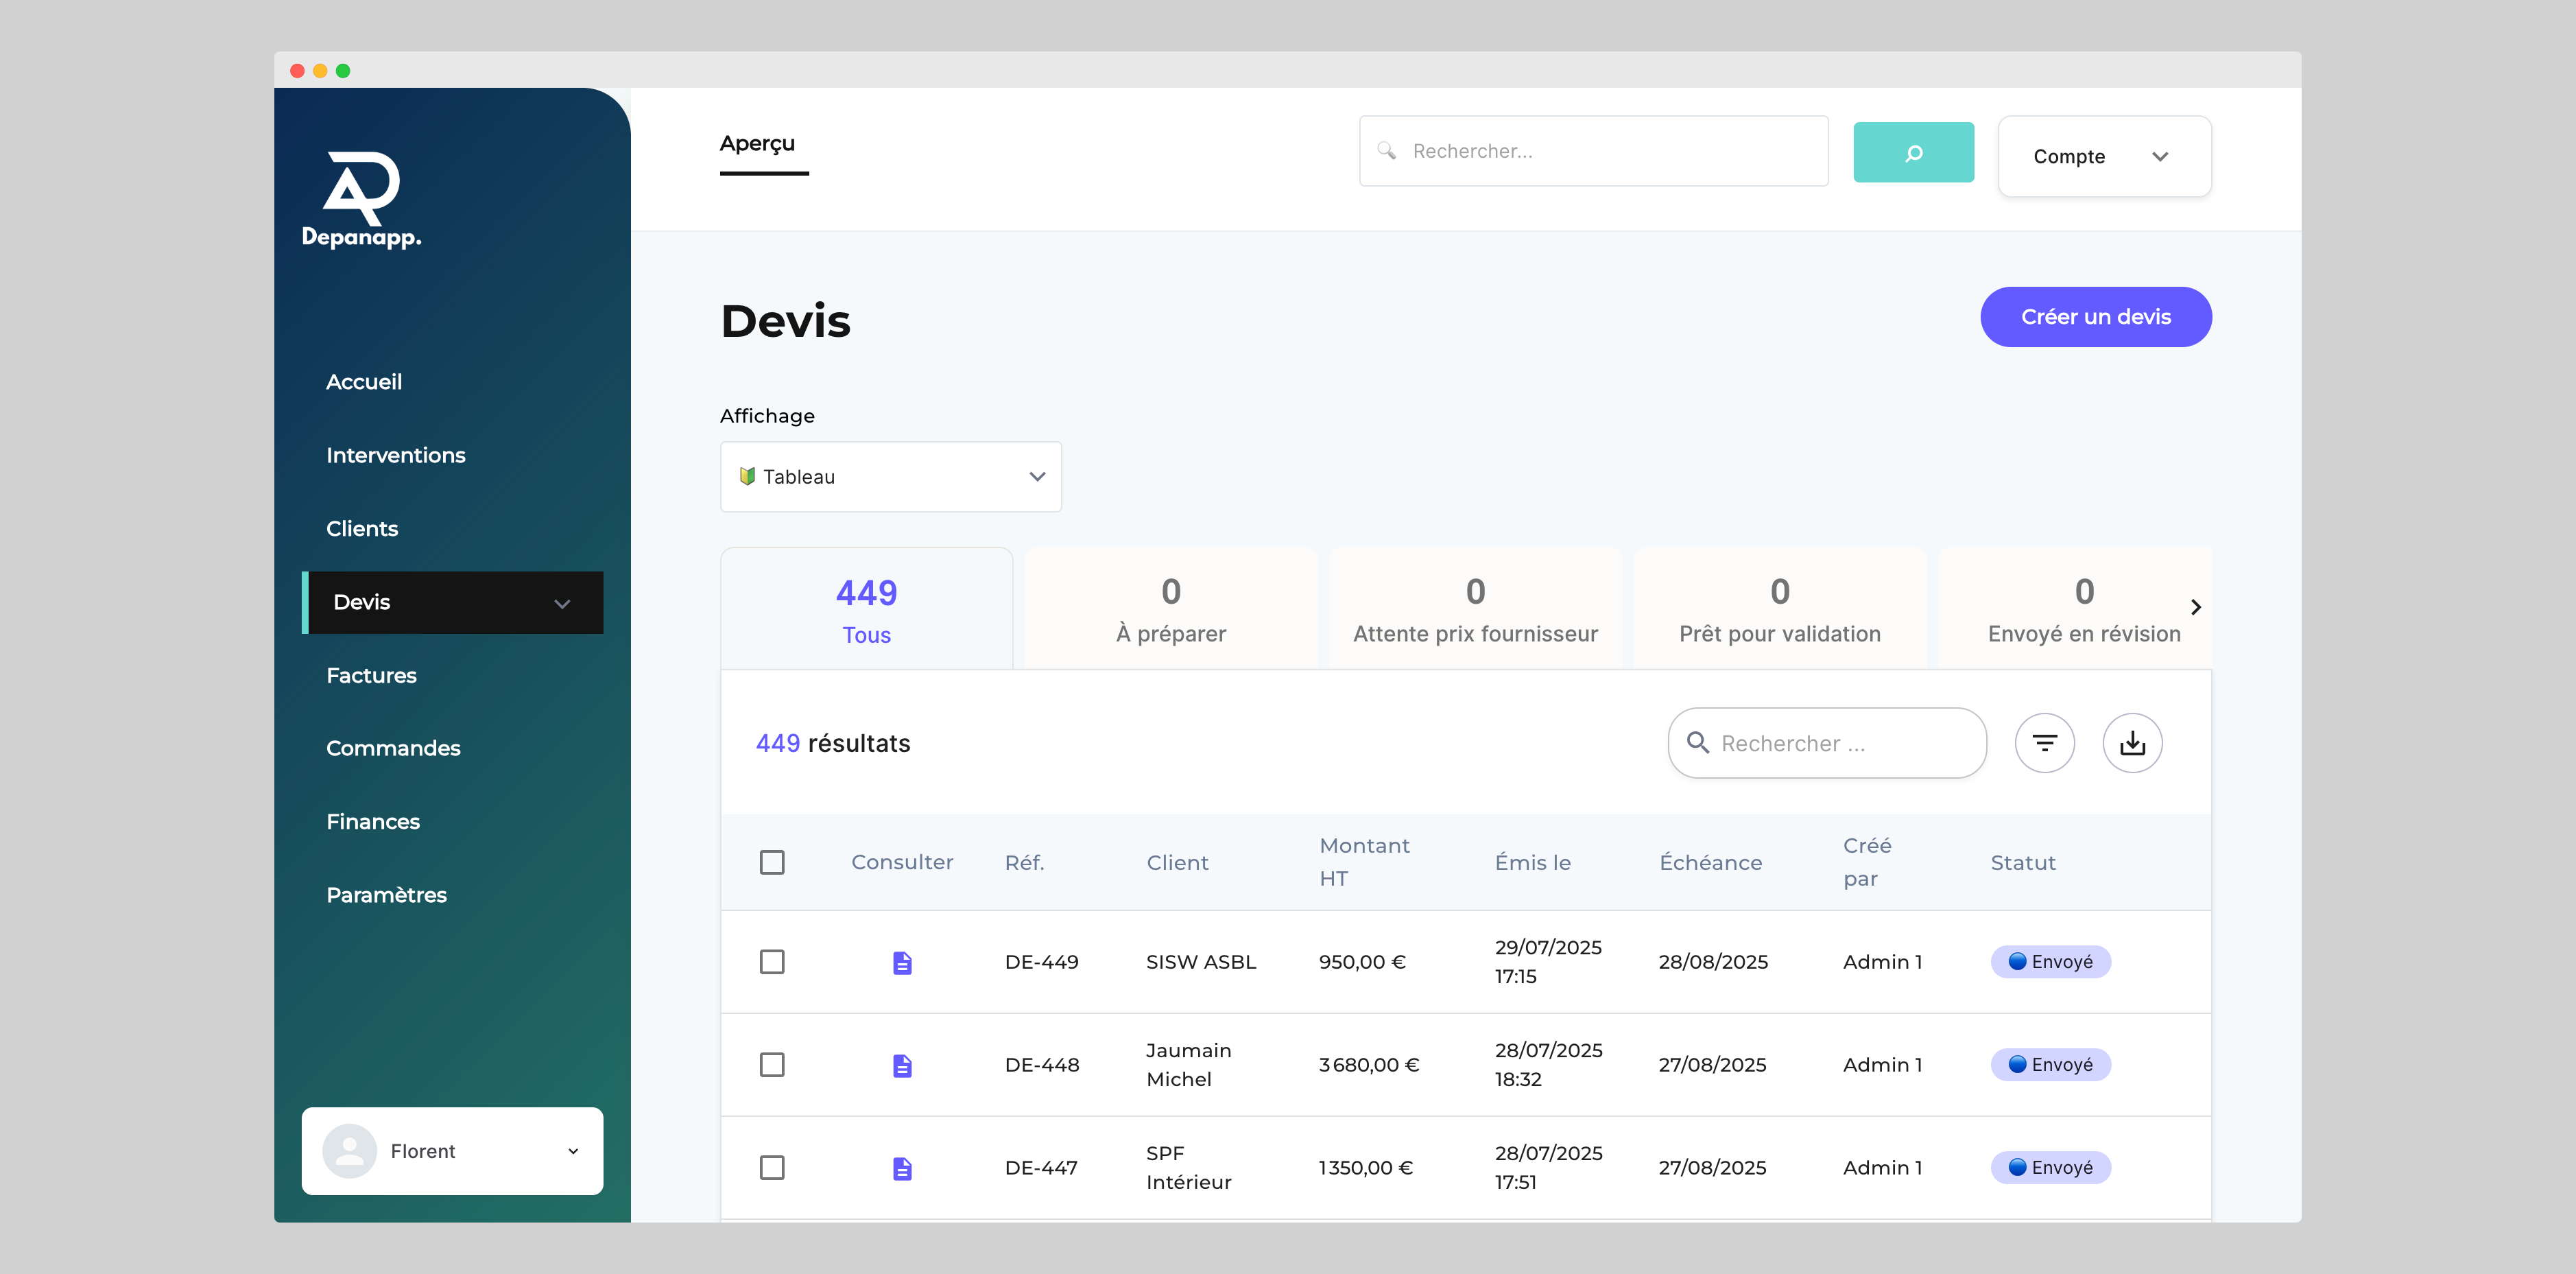2576x1274 pixels.
Task: Click the Depanapp logo
Action: coord(362,199)
